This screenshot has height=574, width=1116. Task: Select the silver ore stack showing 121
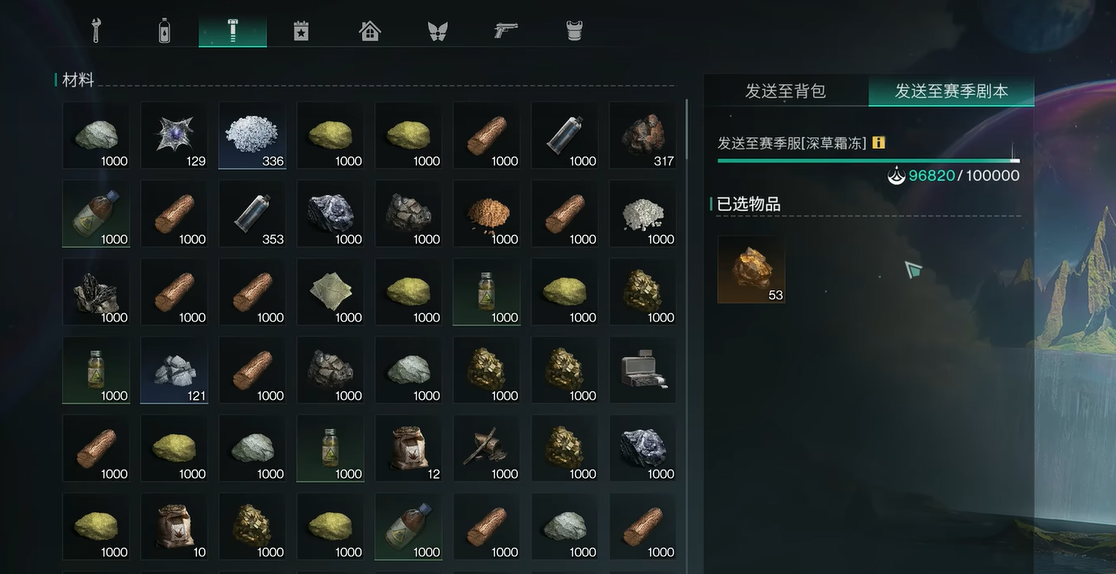[174, 370]
